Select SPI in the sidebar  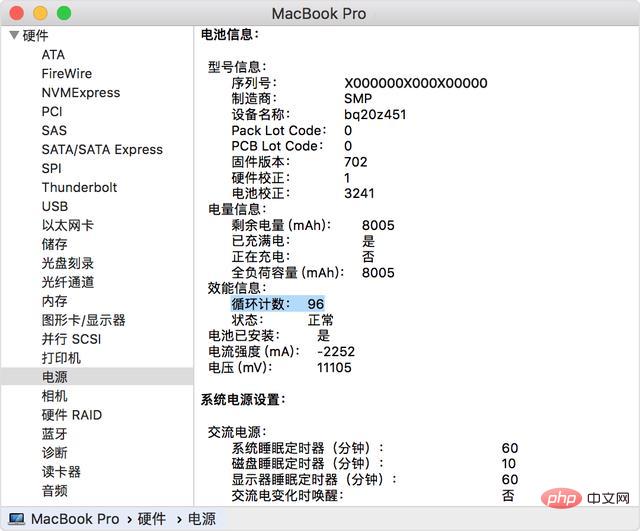click(x=51, y=168)
